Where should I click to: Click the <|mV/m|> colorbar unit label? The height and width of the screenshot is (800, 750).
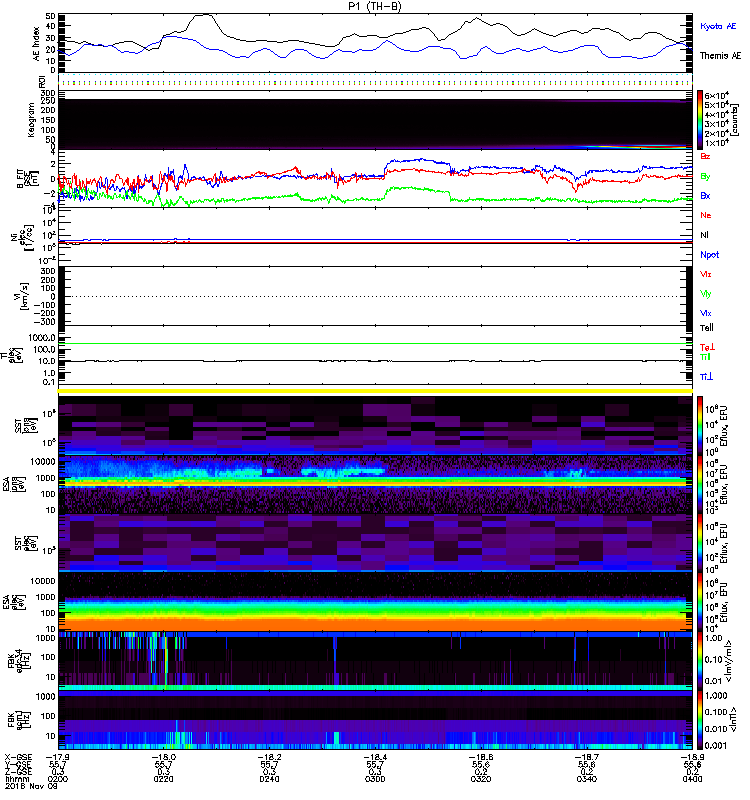coord(730,661)
